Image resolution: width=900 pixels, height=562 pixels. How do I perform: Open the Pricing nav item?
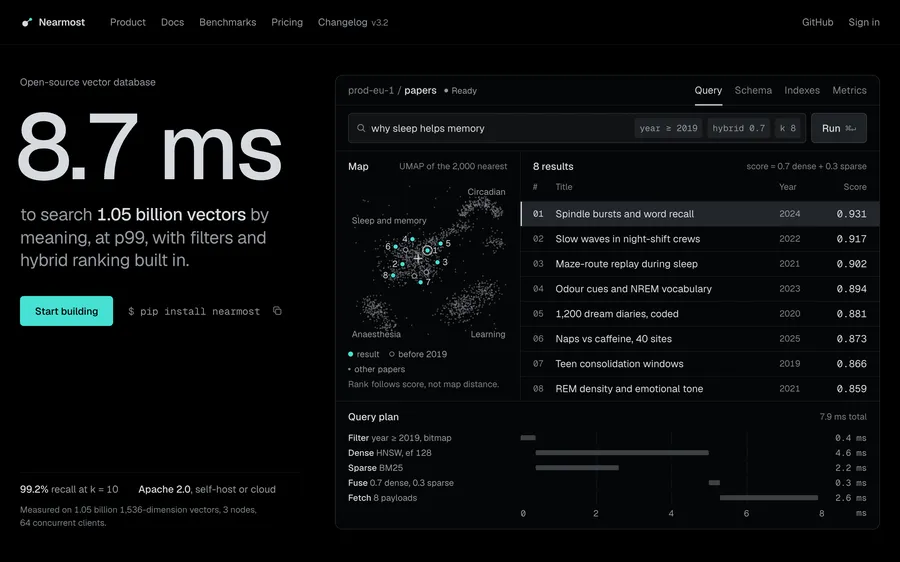(287, 22)
